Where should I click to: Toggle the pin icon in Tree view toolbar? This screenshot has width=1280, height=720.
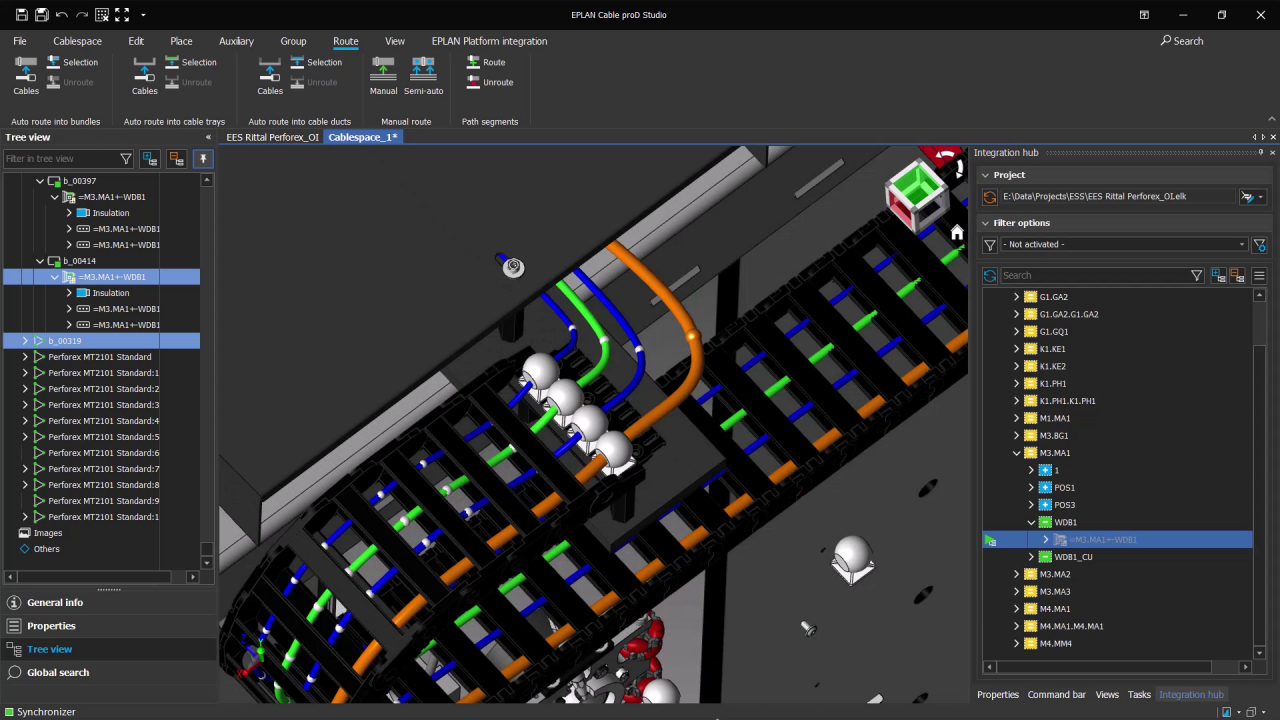coord(203,158)
